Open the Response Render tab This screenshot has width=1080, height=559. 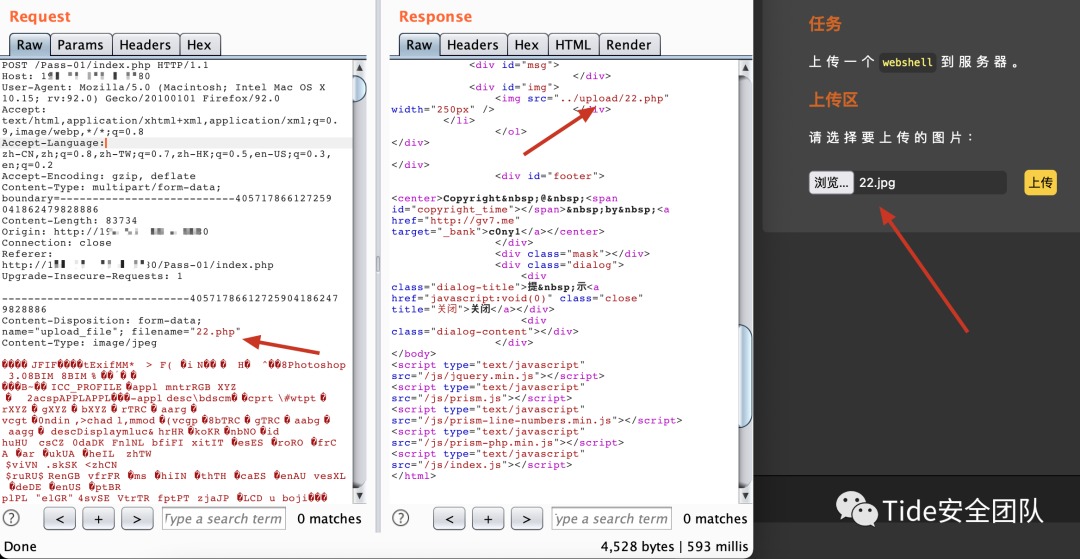tap(630, 45)
